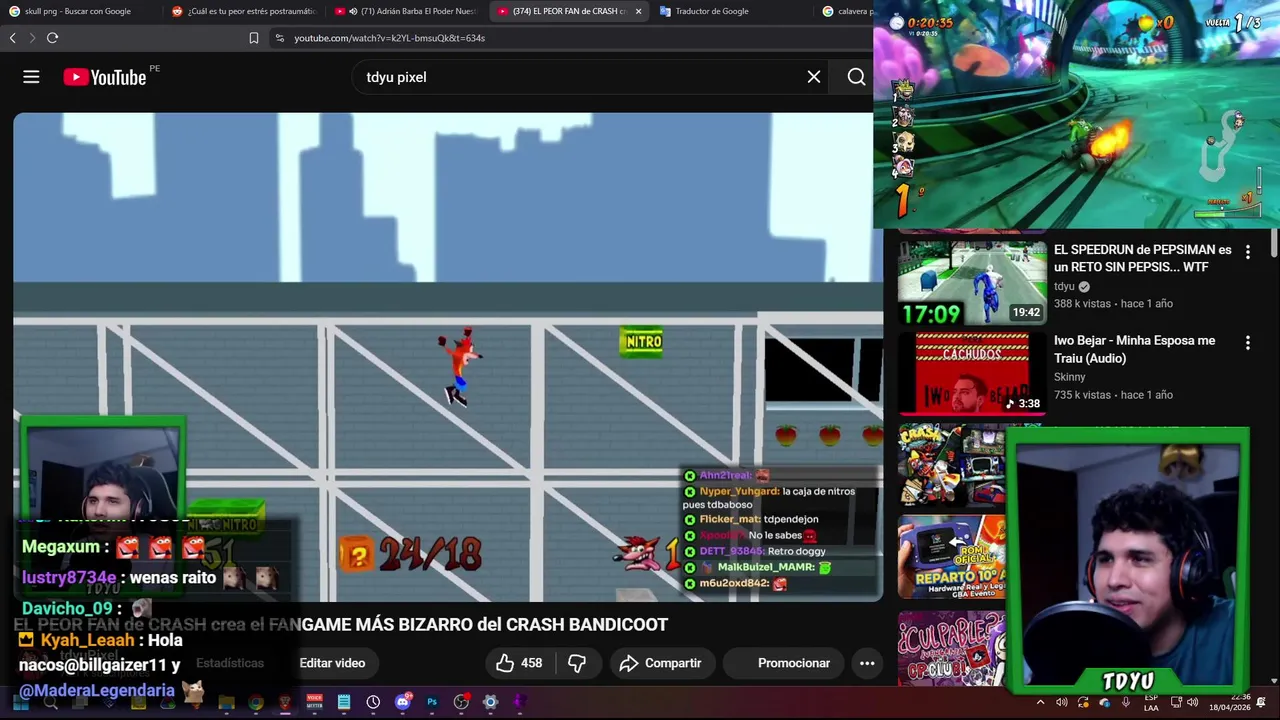Dislike the video with thumbs-down button
Image resolution: width=1280 pixels, height=720 pixels.
tap(577, 663)
